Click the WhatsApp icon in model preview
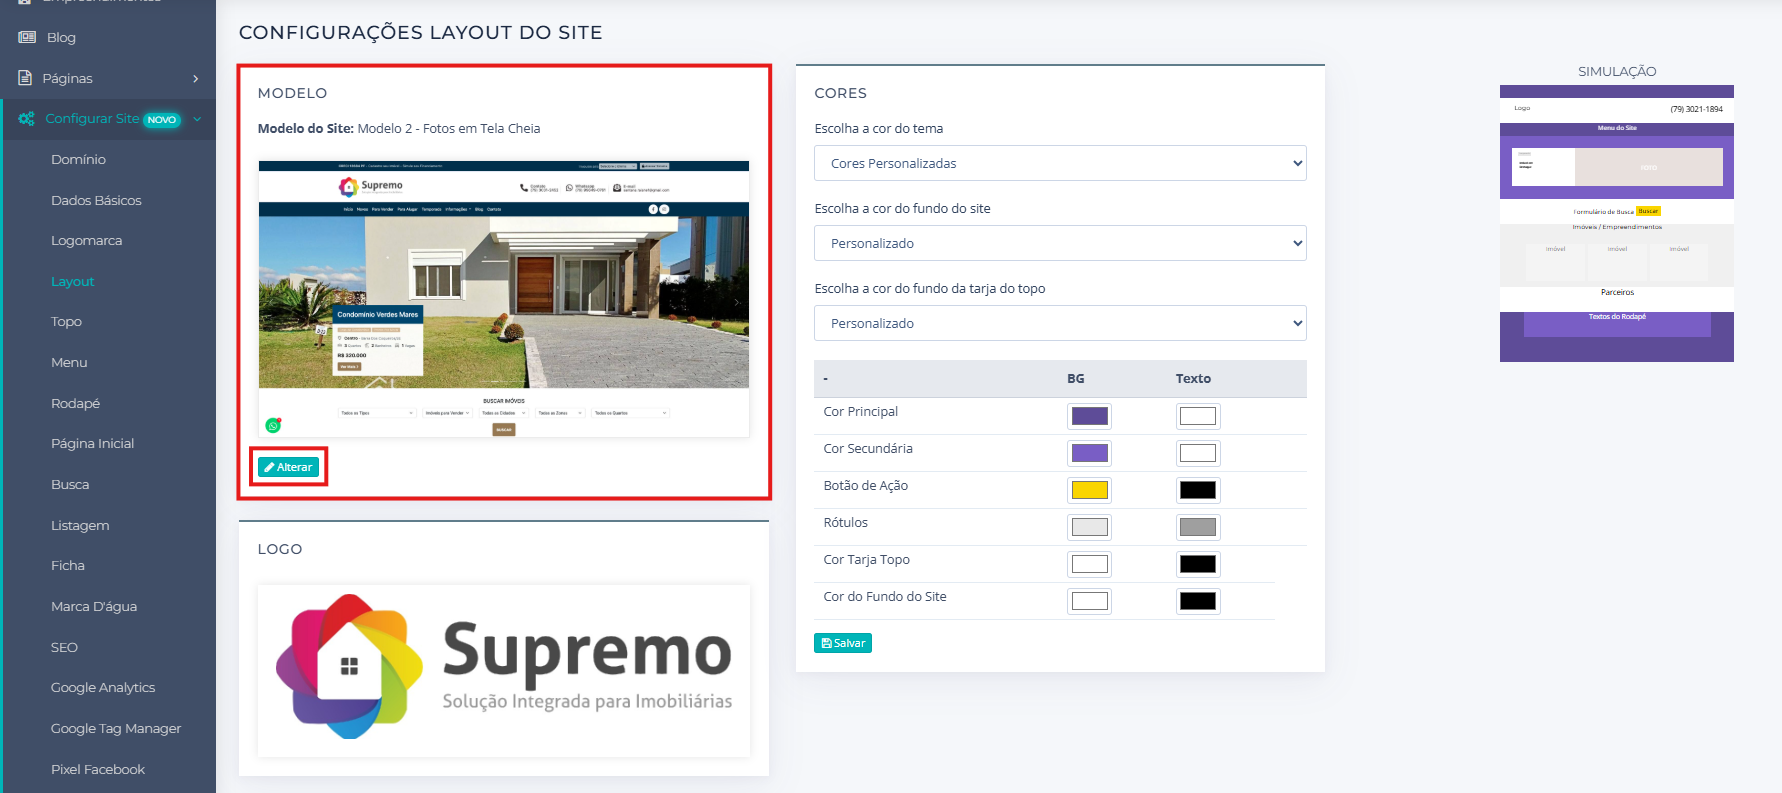Image resolution: width=1782 pixels, height=793 pixels. pyautogui.click(x=273, y=425)
